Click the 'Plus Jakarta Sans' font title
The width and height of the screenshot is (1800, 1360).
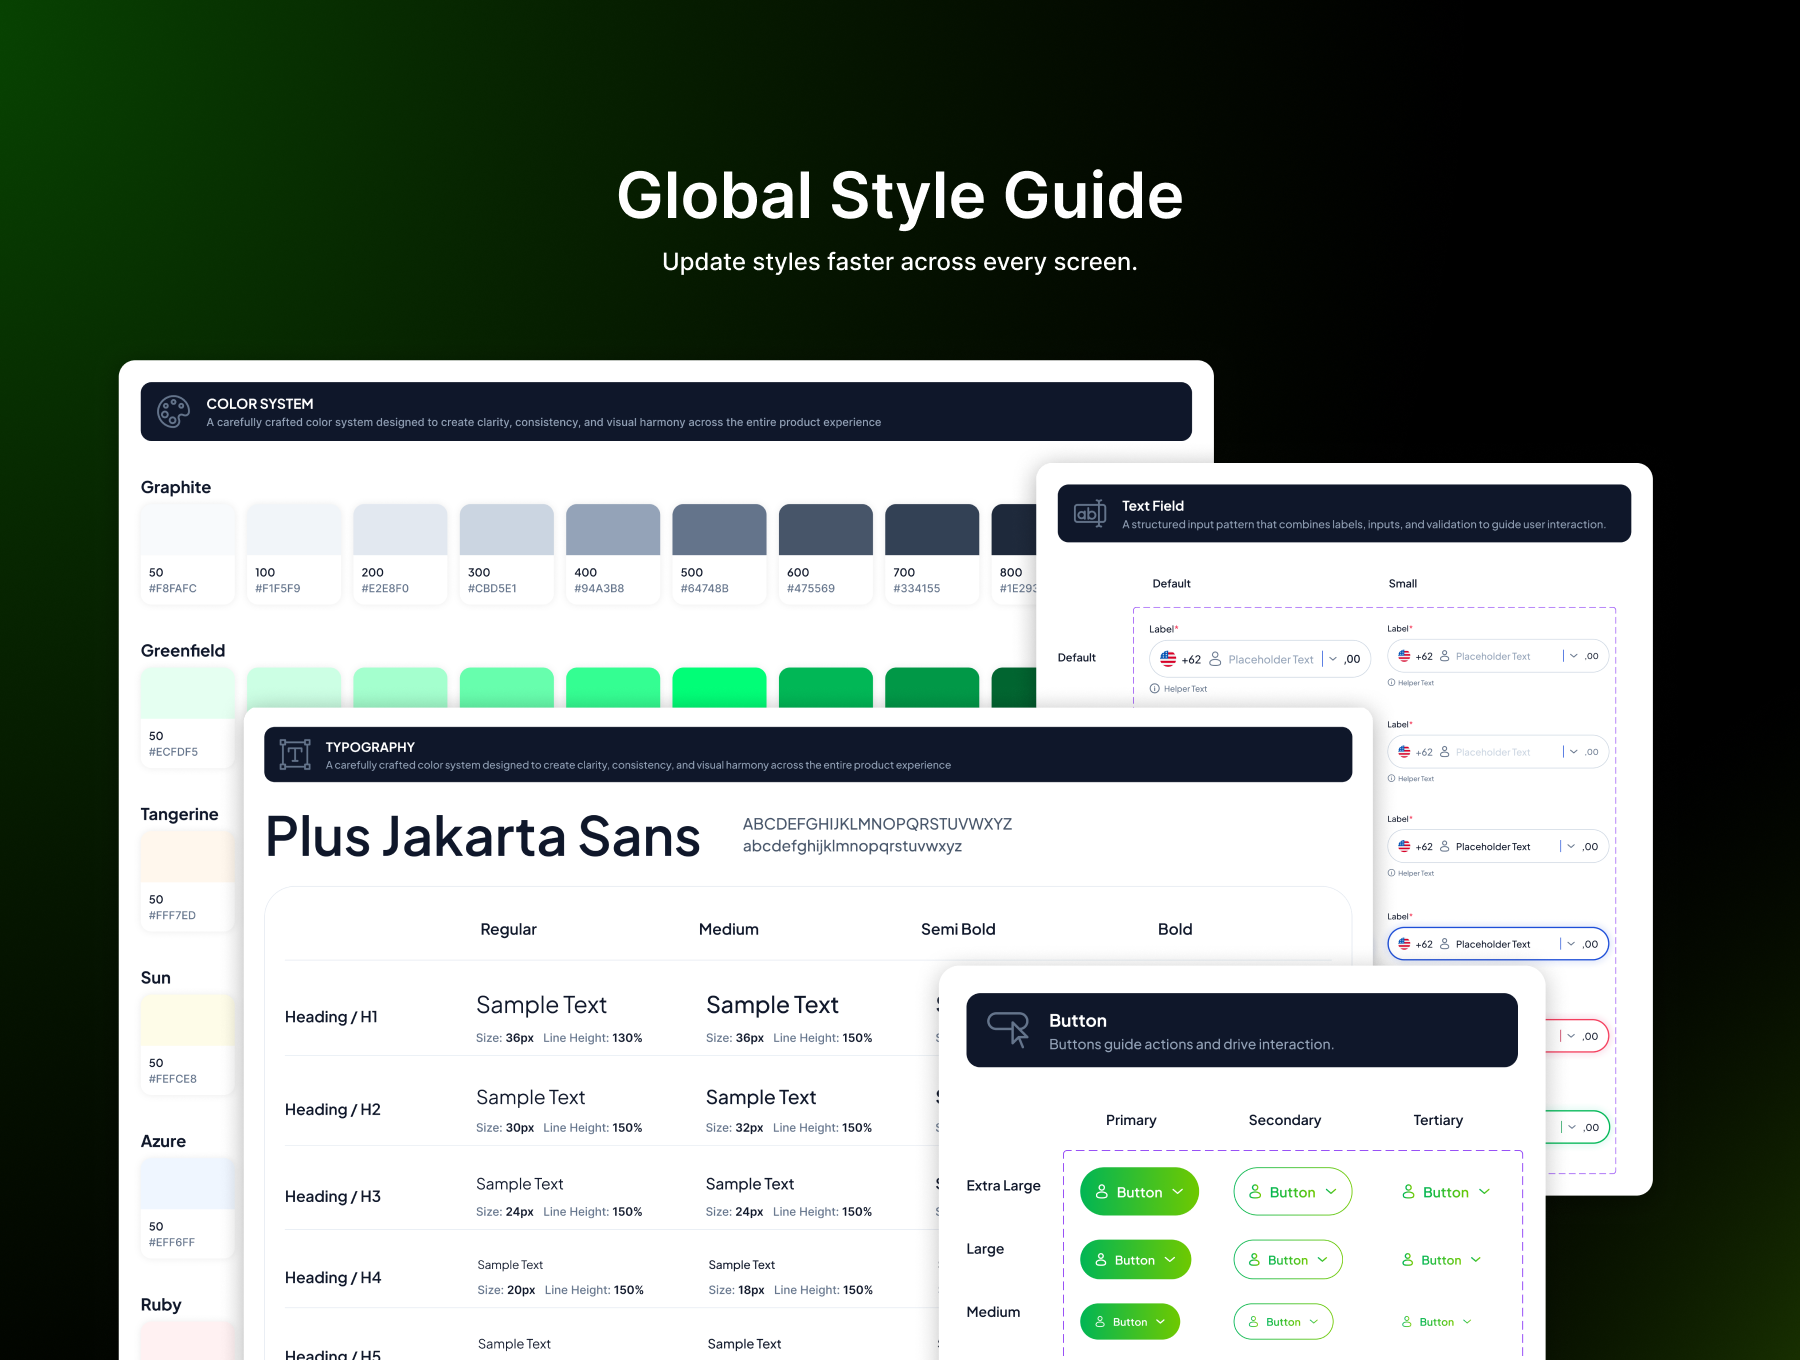(x=483, y=837)
